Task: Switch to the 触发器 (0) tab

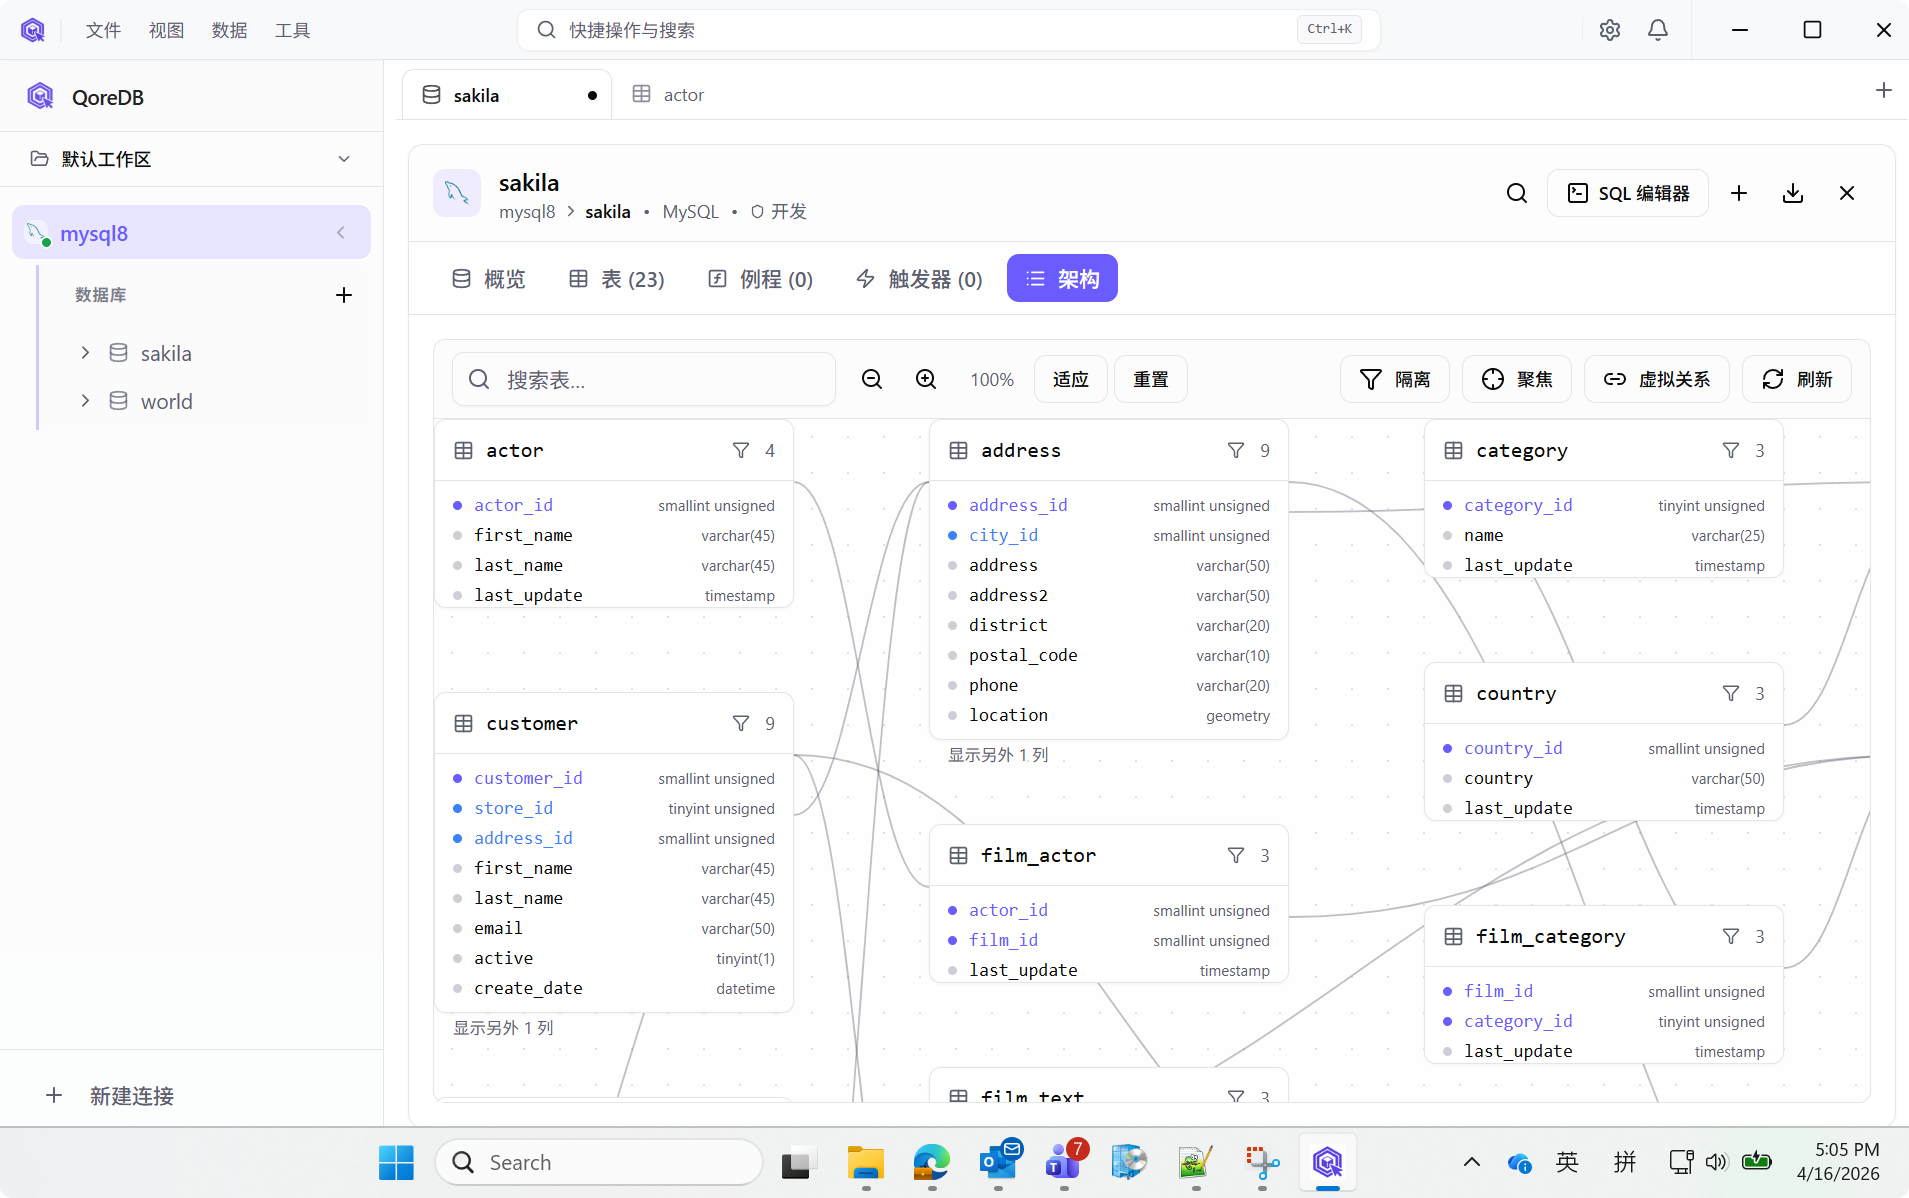Action: (x=919, y=279)
